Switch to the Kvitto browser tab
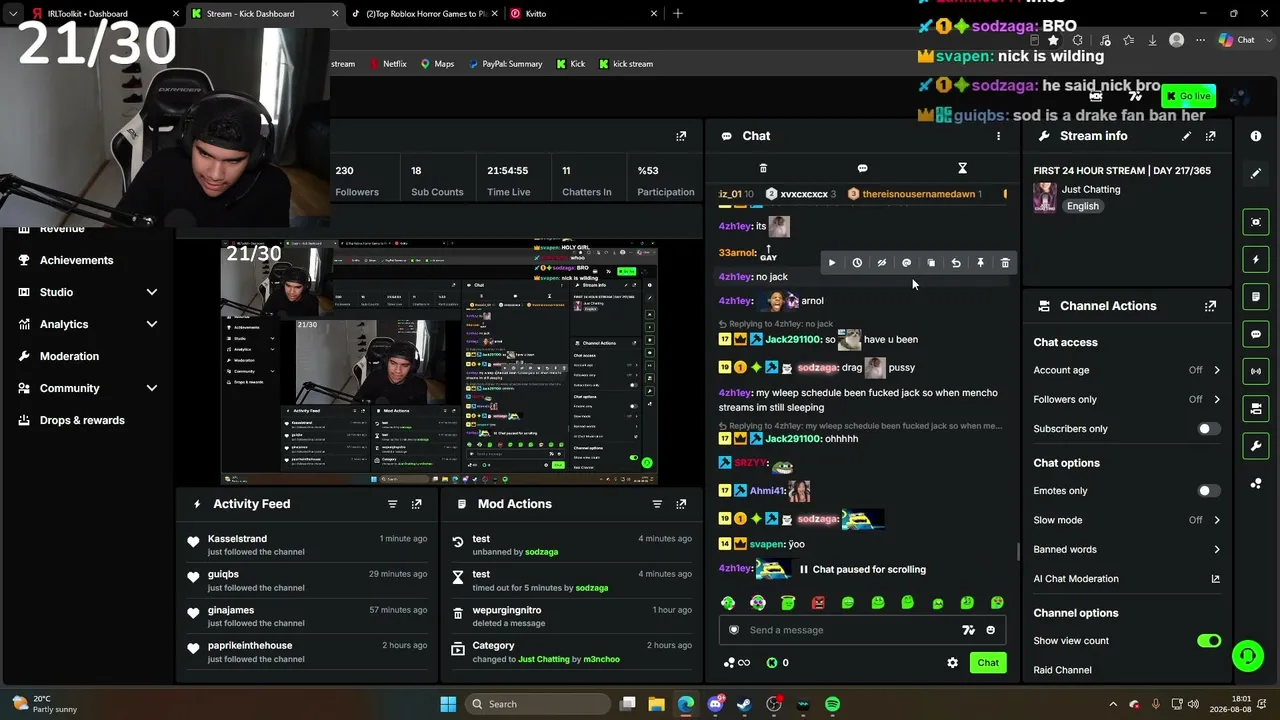1280x720 pixels. 584,14
